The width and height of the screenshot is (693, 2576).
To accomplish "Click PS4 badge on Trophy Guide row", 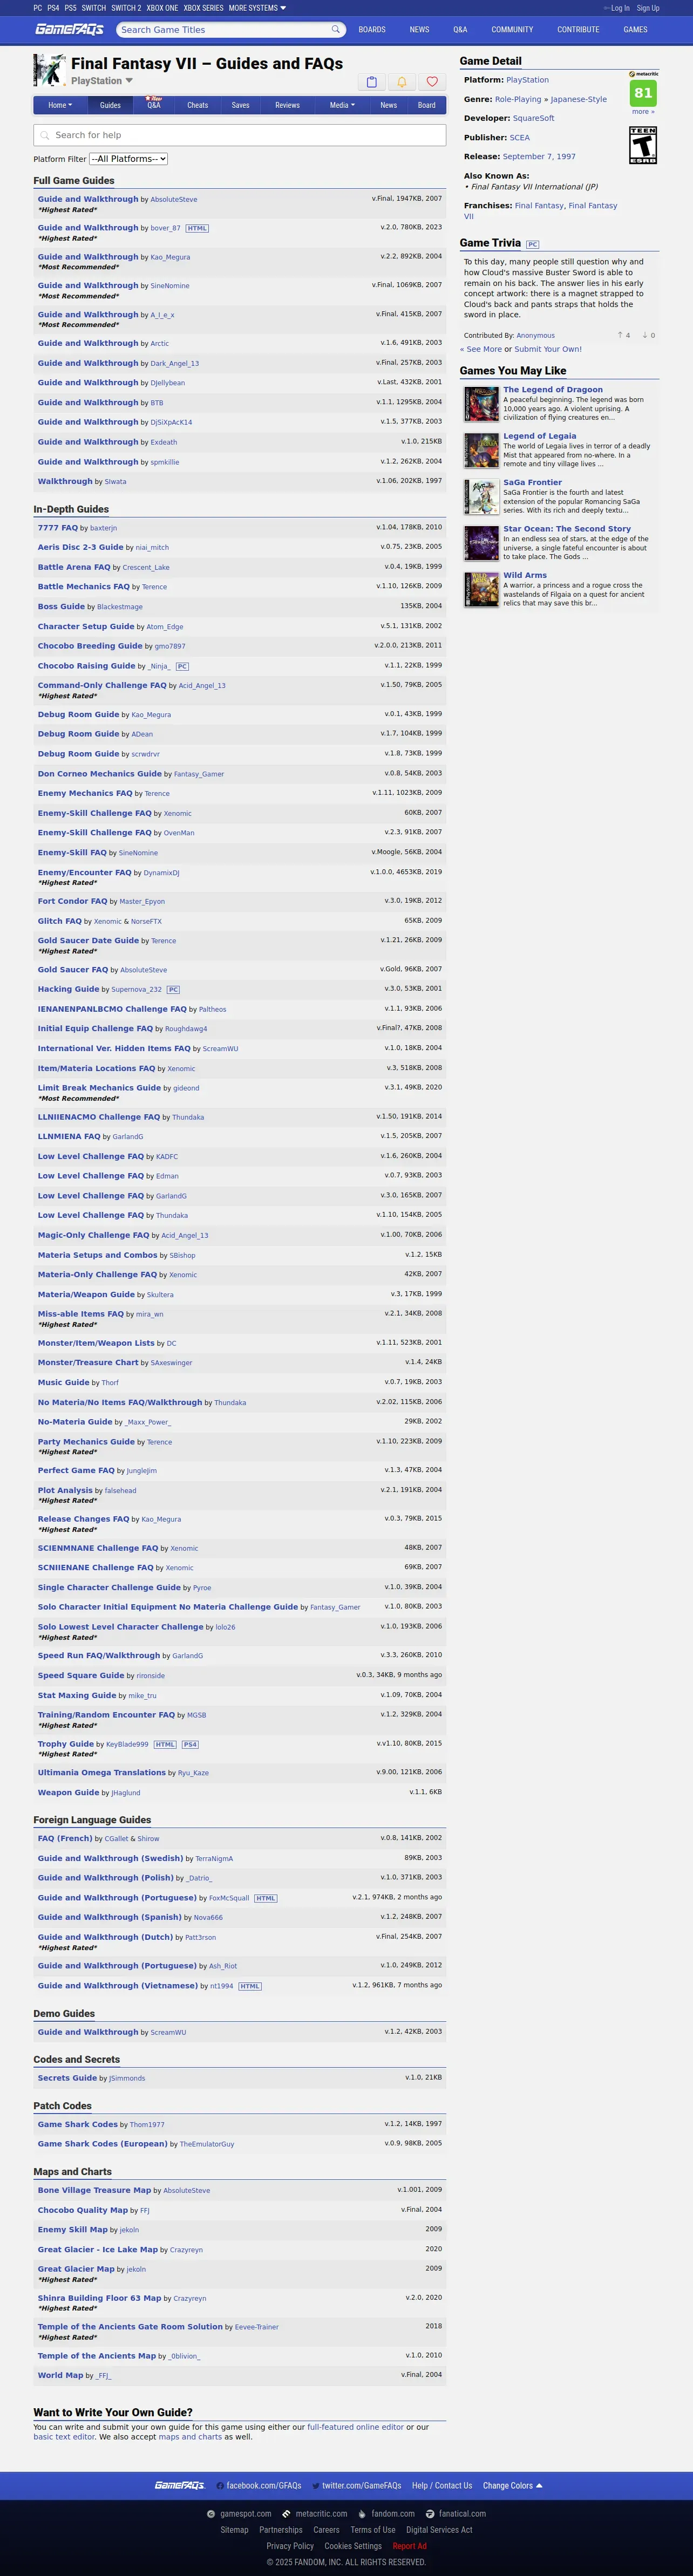I will (x=190, y=1744).
